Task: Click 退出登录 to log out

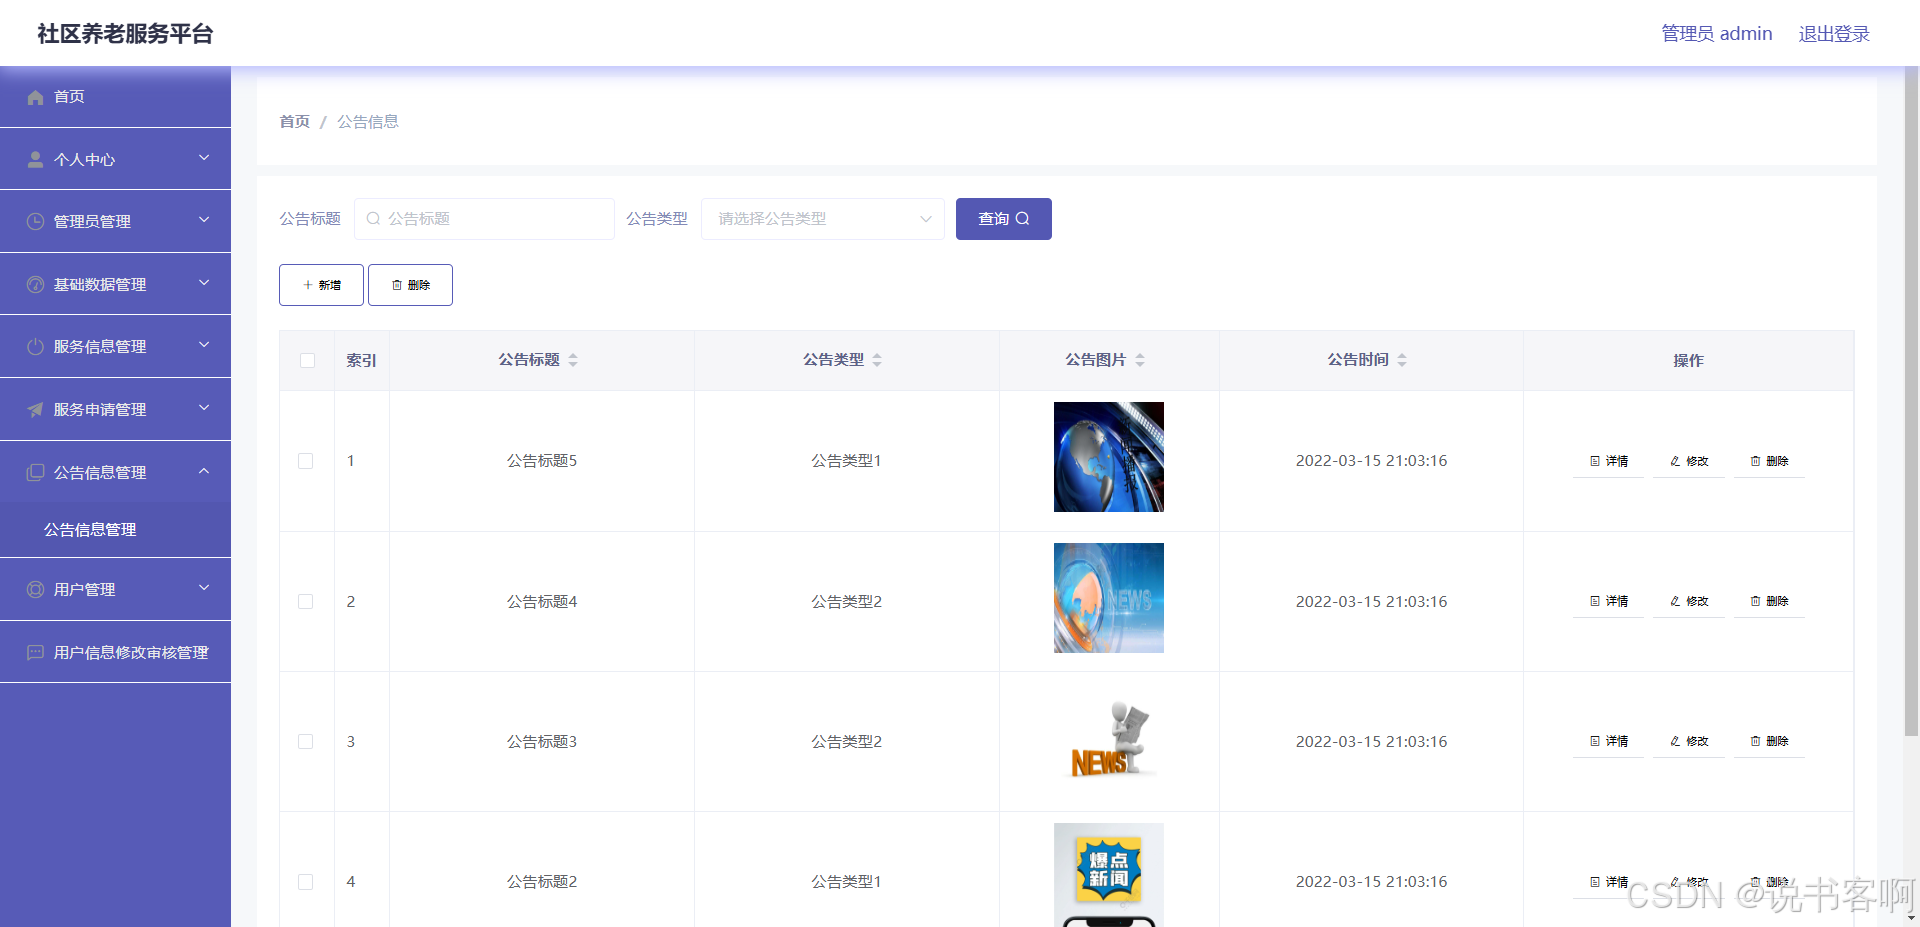Action: [x=1833, y=33]
